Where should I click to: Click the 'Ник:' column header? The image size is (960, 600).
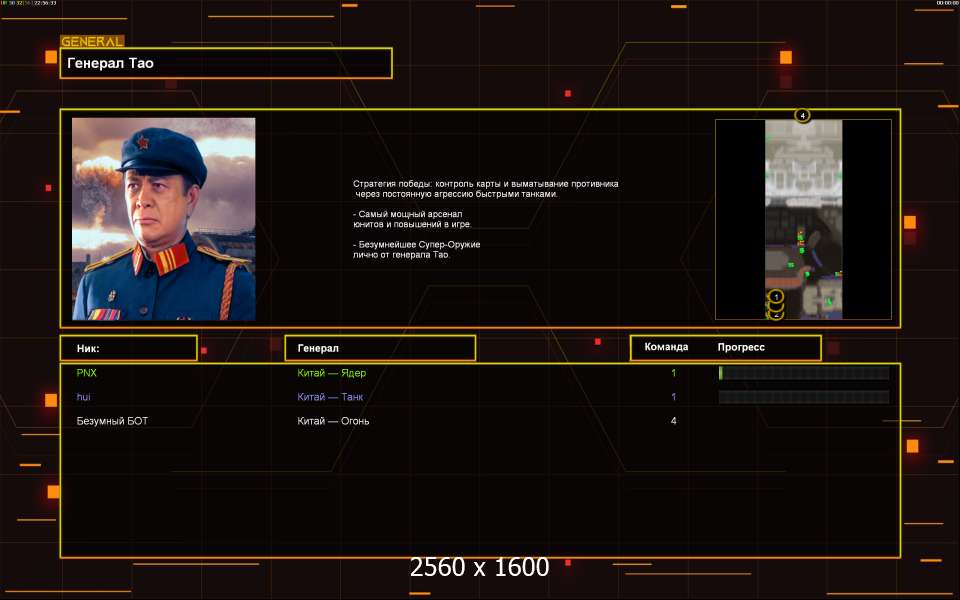(129, 348)
